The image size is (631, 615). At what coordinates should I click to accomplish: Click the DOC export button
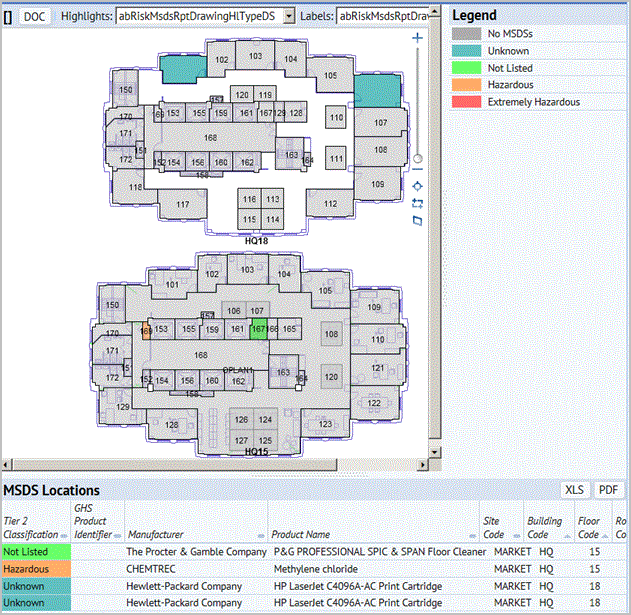tap(35, 16)
